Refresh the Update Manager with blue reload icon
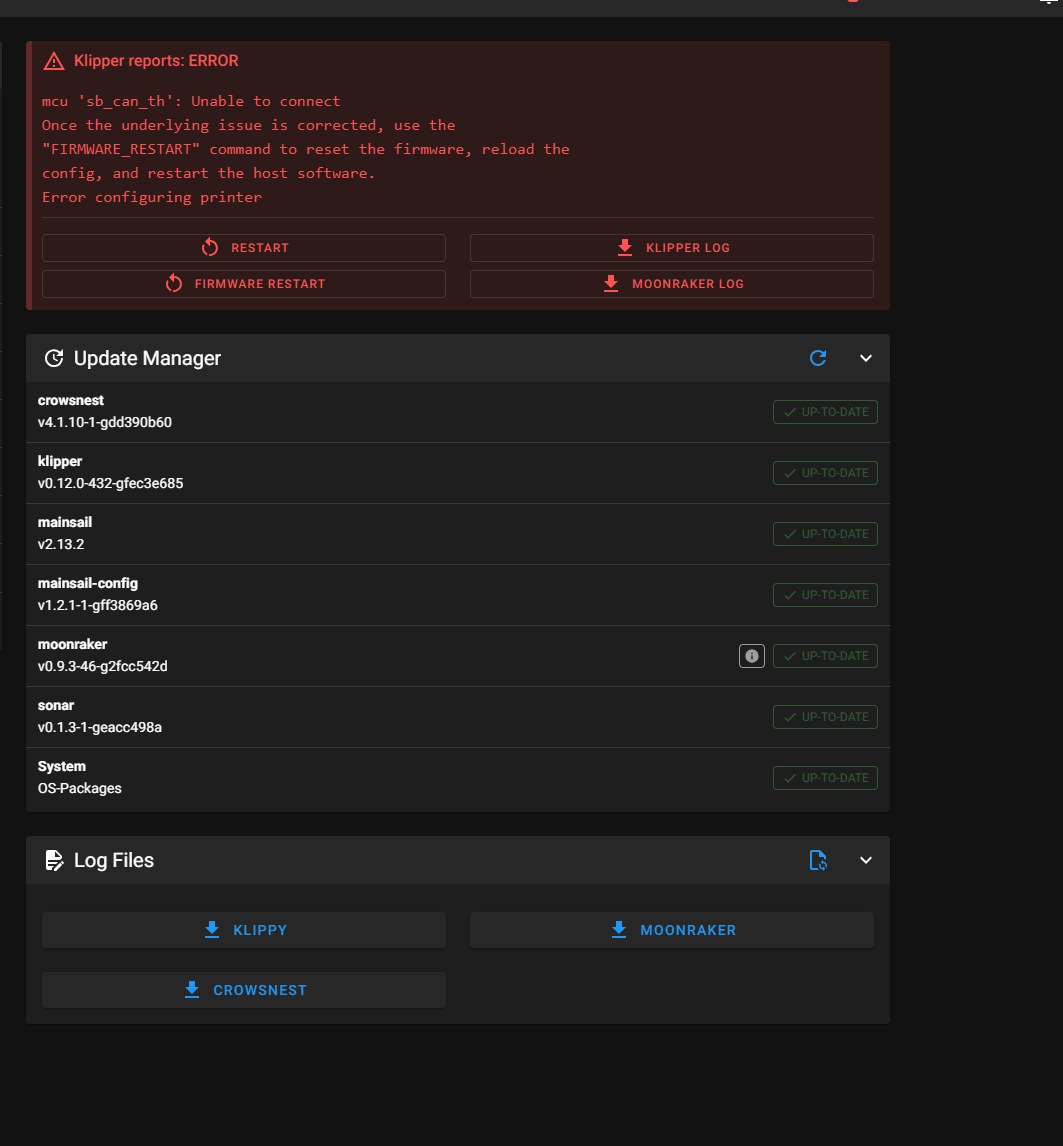 click(x=818, y=358)
